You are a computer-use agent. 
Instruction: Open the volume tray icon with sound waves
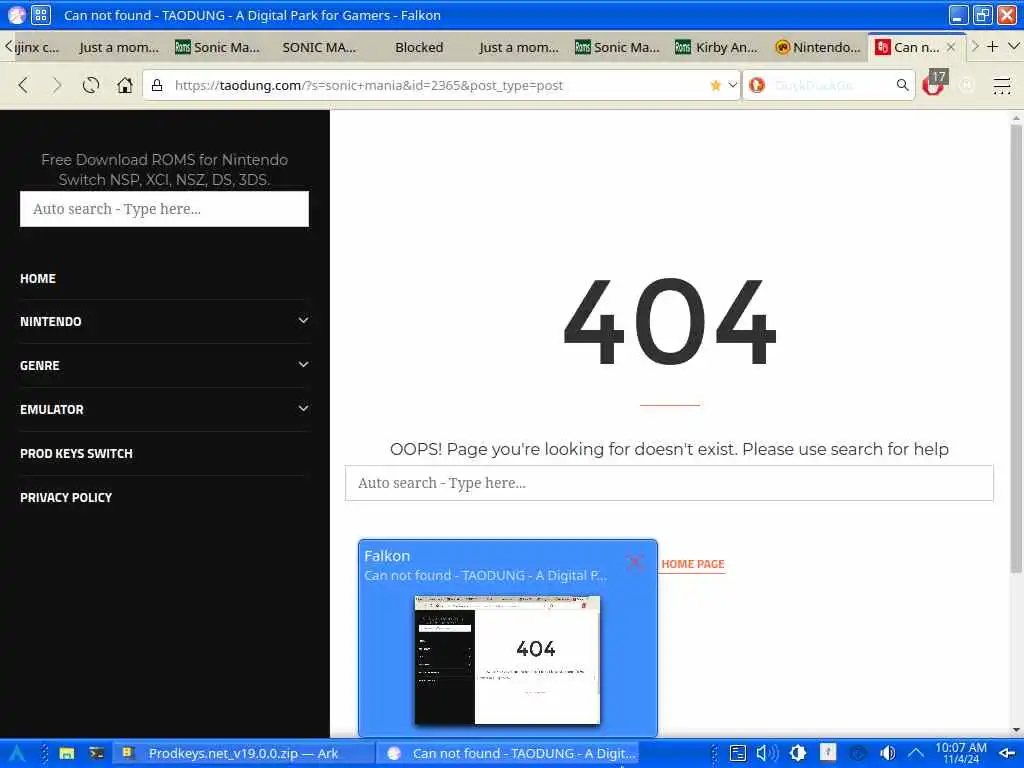point(767,754)
